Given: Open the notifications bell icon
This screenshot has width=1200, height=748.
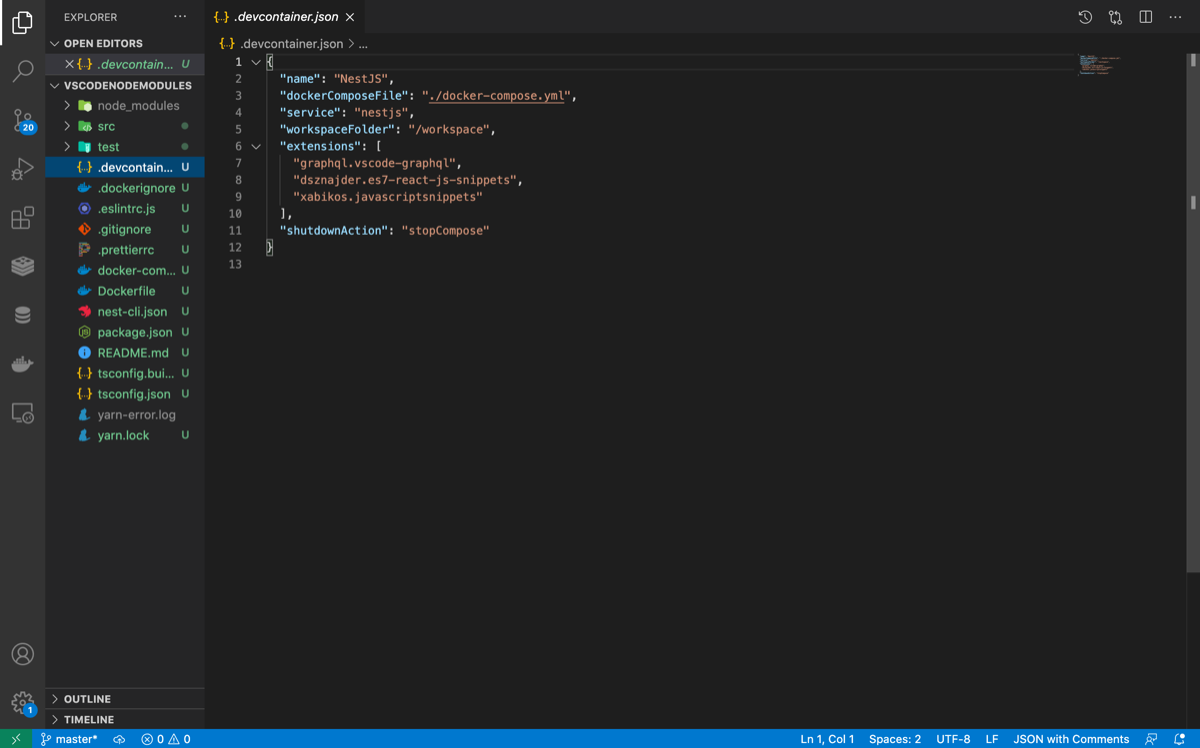Looking at the screenshot, I should (x=1180, y=739).
